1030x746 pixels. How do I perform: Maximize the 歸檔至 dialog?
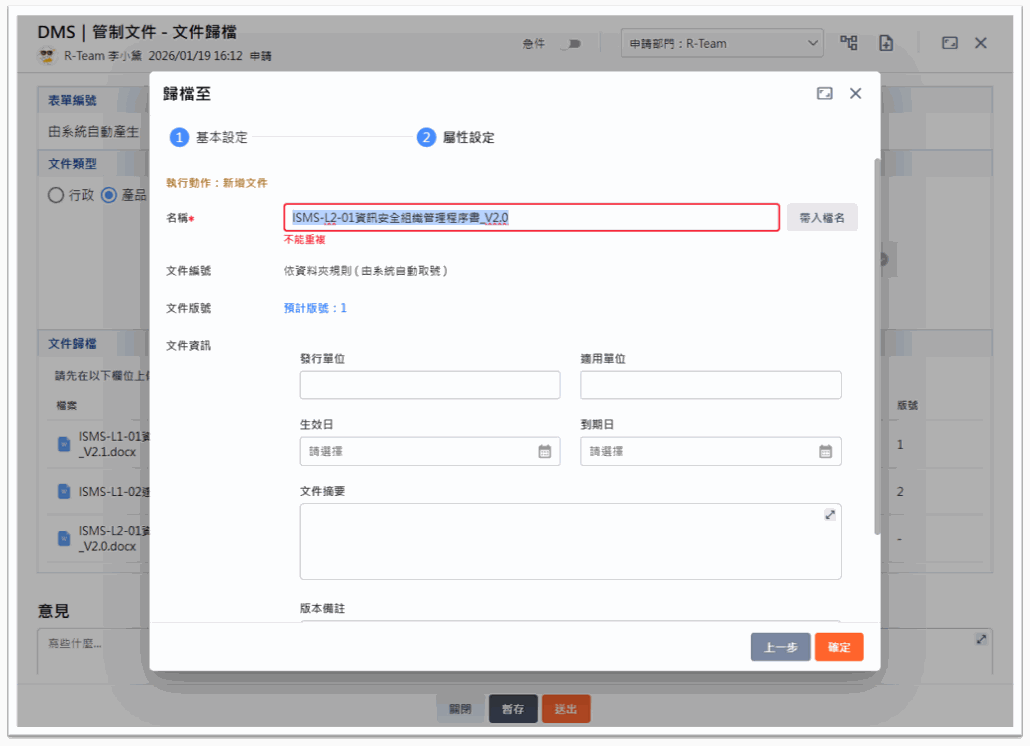pos(824,93)
